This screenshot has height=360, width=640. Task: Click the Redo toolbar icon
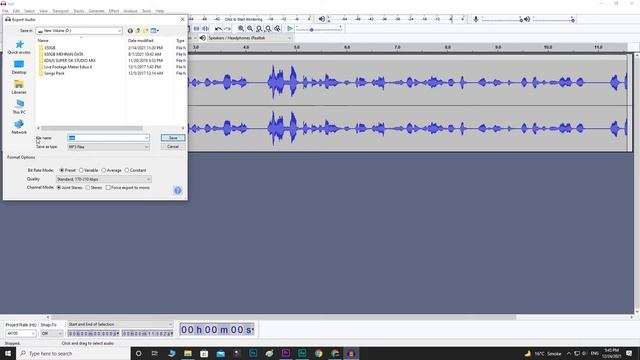click(227, 29)
